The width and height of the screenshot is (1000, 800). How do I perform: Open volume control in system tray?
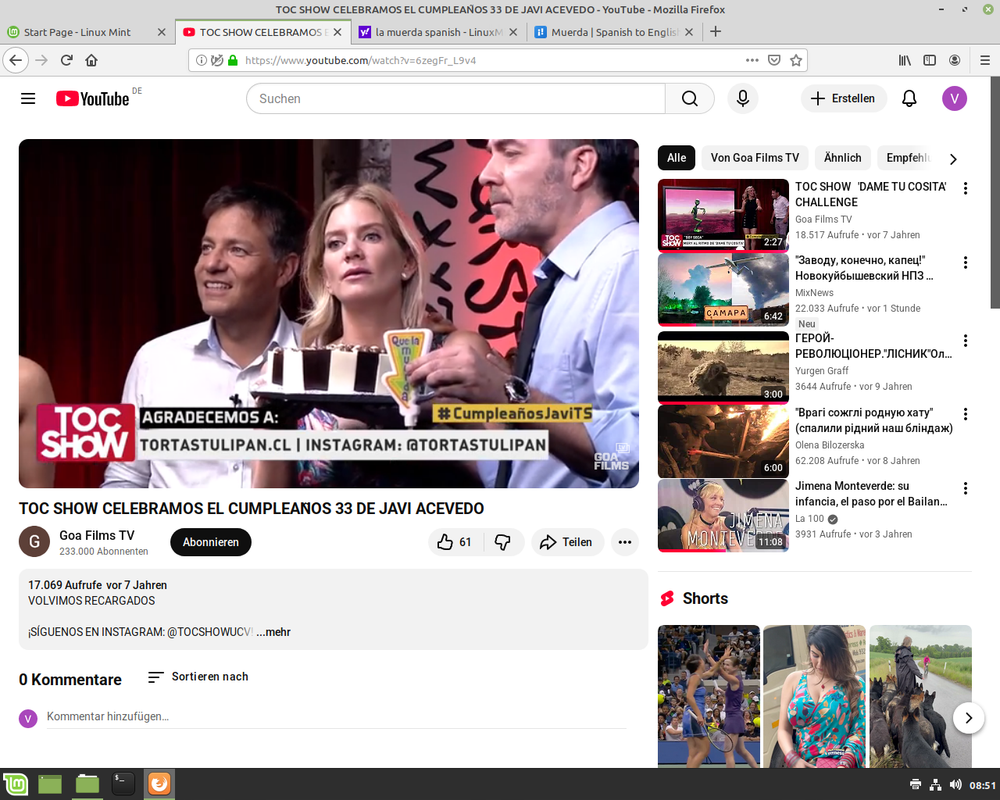[x=955, y=785]
